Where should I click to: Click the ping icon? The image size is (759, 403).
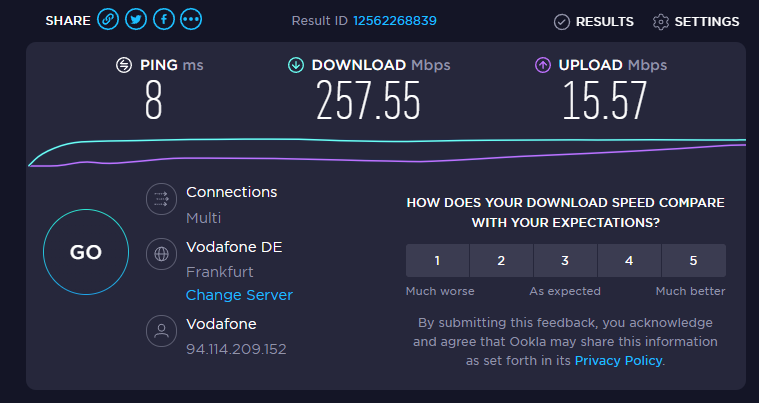(x=124, y=65)
